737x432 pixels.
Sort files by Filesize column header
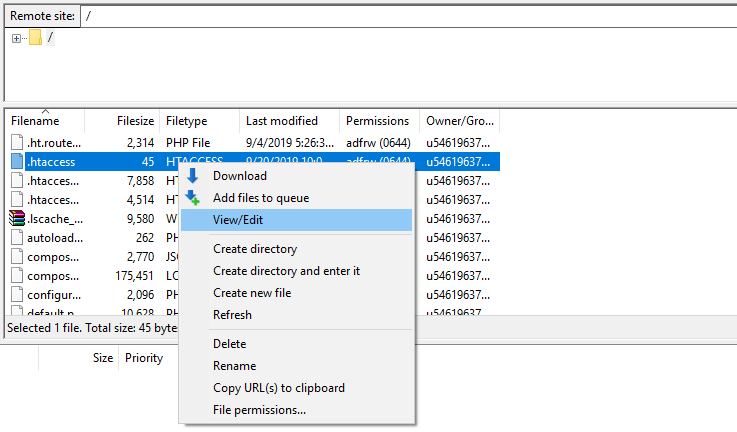tap(135, 121)
